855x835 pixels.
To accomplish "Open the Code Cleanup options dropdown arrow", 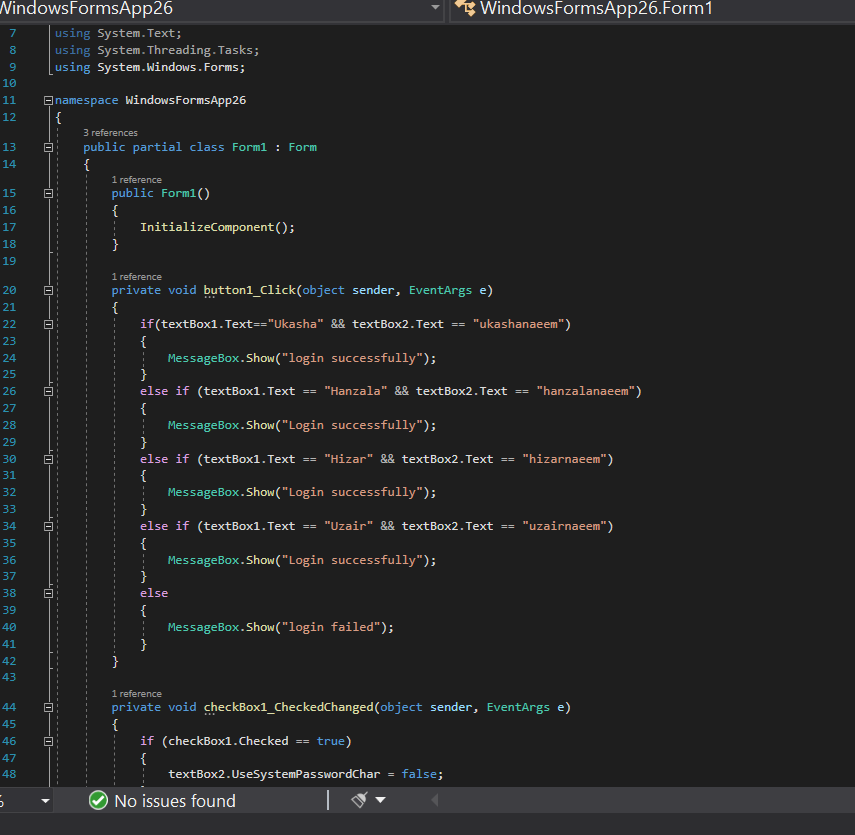I will (378, 800).
